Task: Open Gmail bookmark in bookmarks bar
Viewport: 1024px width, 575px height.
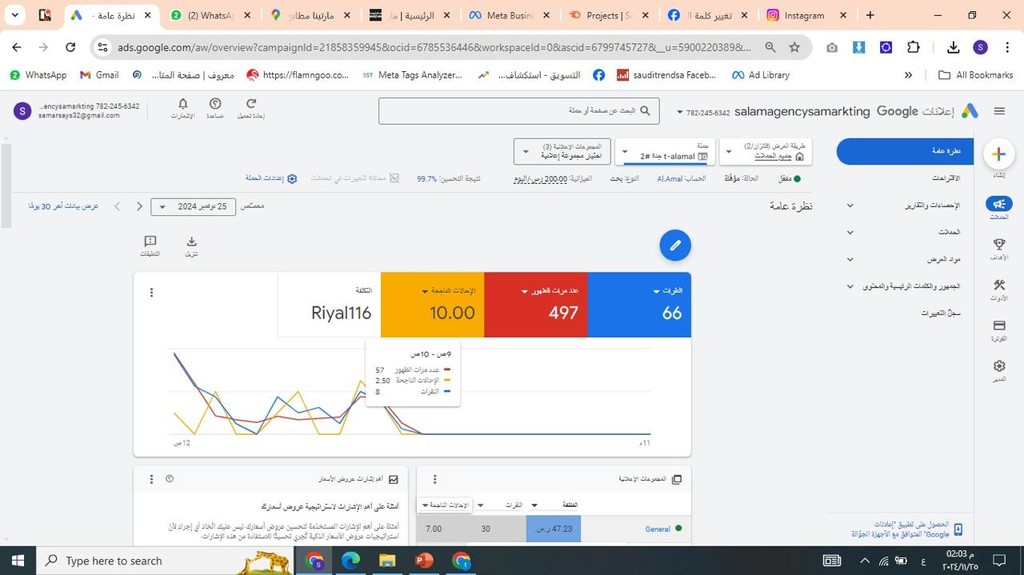Action: pyautogui.click(x=99, y=75)
